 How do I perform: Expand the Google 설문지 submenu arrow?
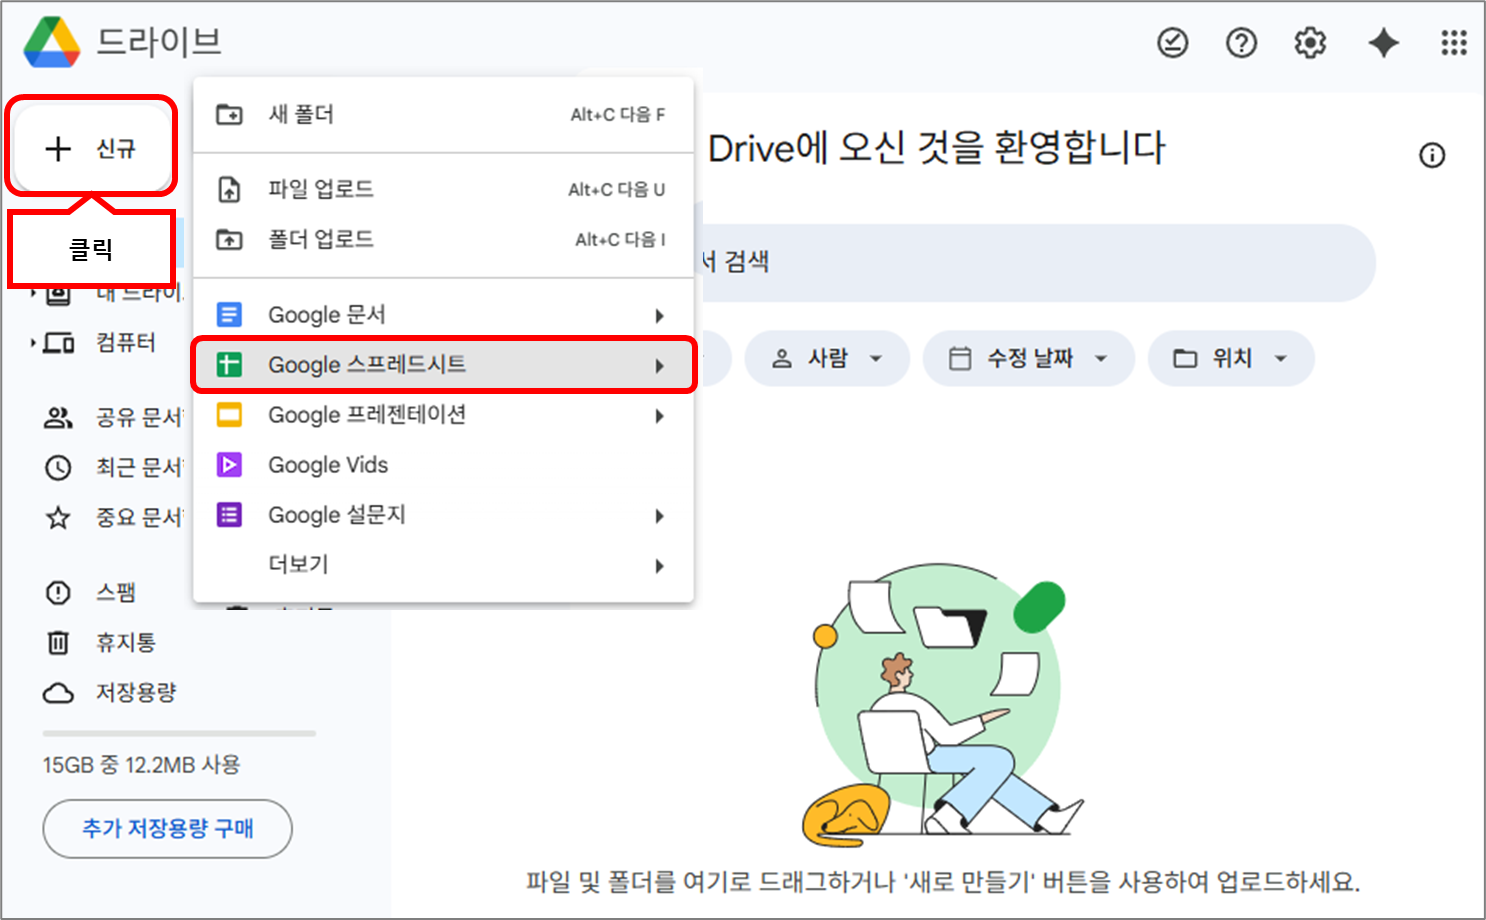coord(659,516)
